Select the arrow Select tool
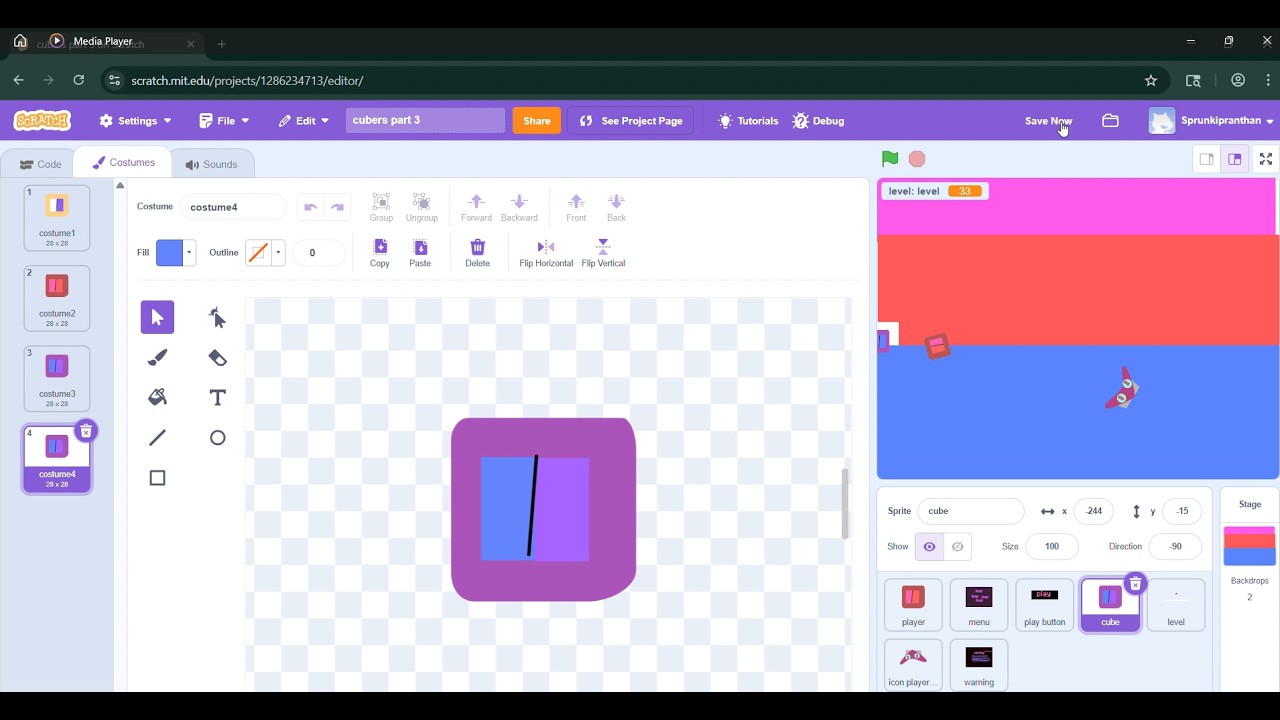The image size is (1280, 720). coord(157,317)
